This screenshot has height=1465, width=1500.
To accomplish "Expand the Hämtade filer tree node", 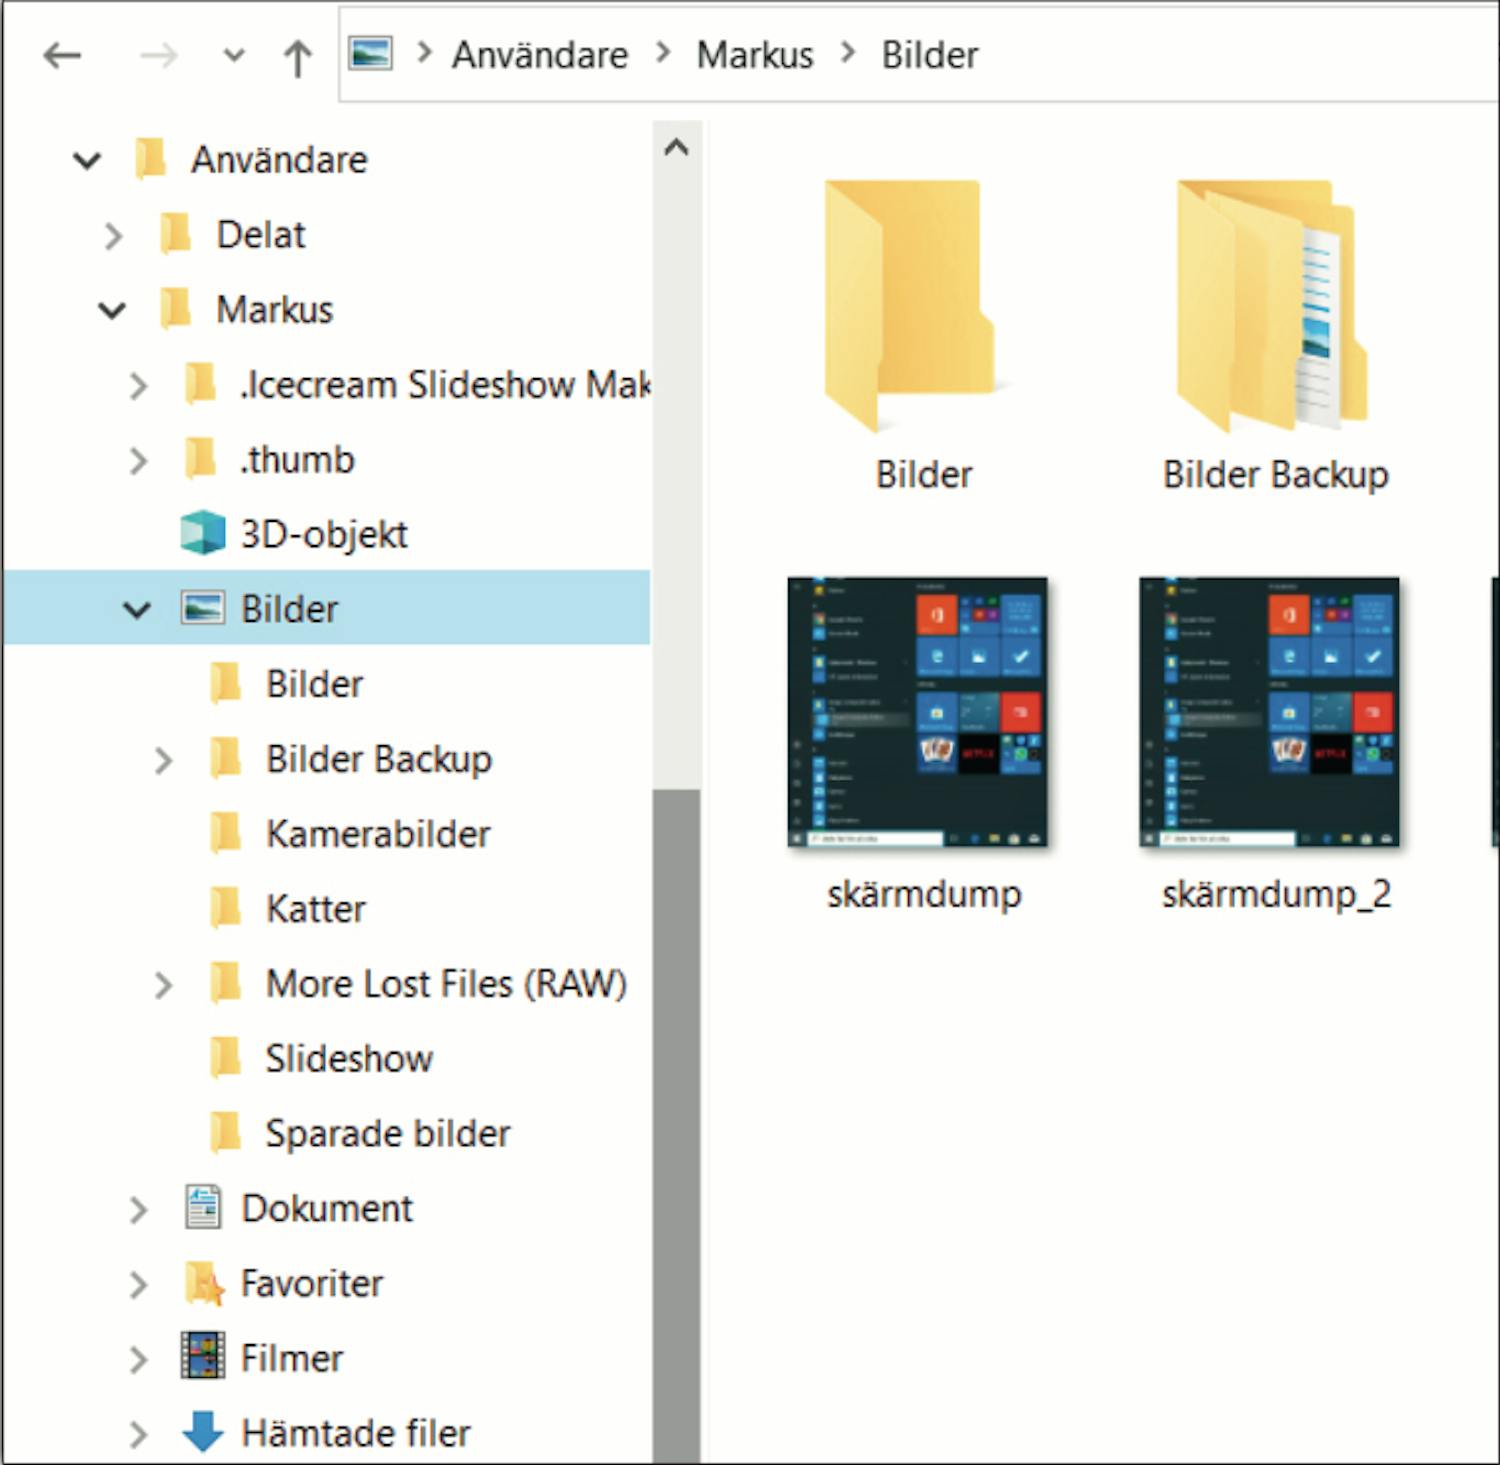I will point(139,1435).
